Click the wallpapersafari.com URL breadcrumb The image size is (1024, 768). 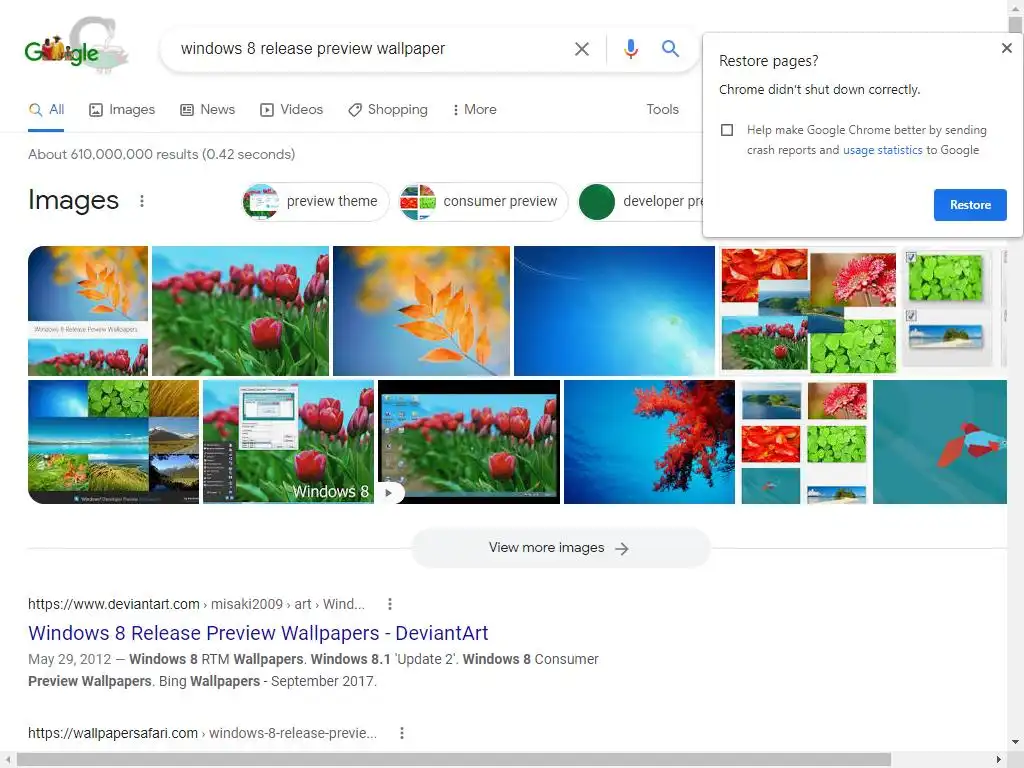coord(202,733)
